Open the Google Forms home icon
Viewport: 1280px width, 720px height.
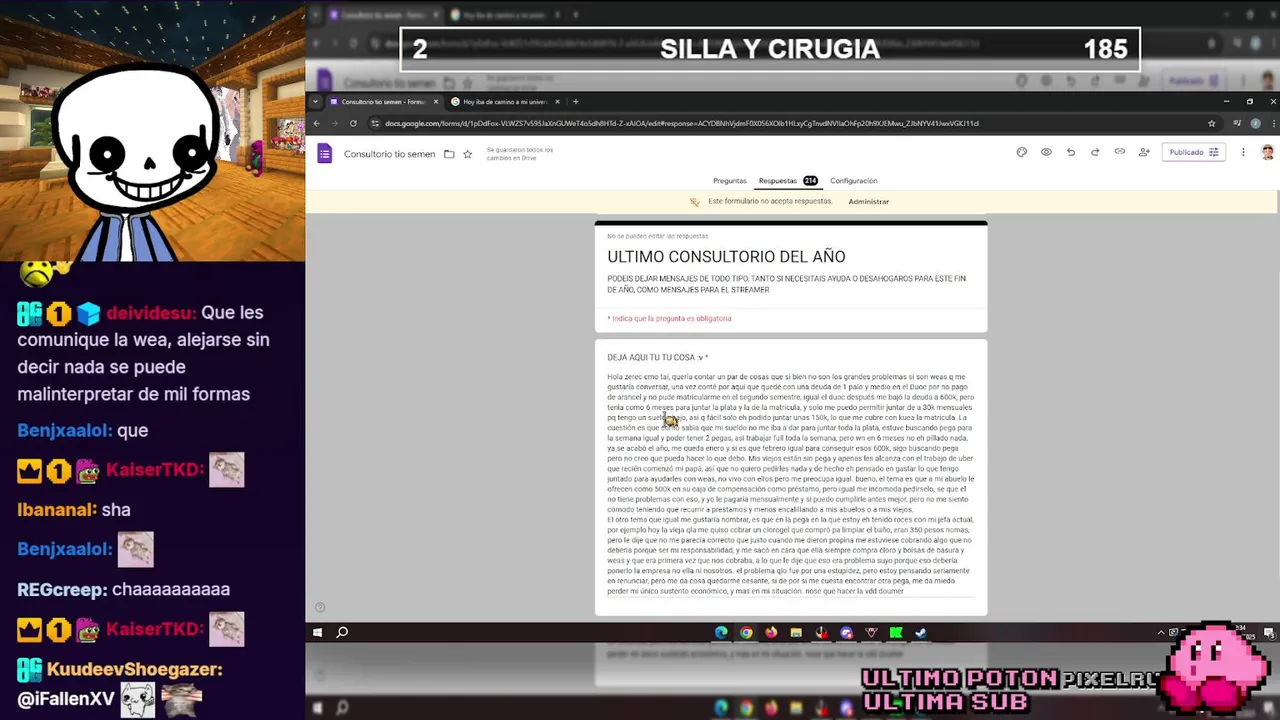tap(324, 153)
